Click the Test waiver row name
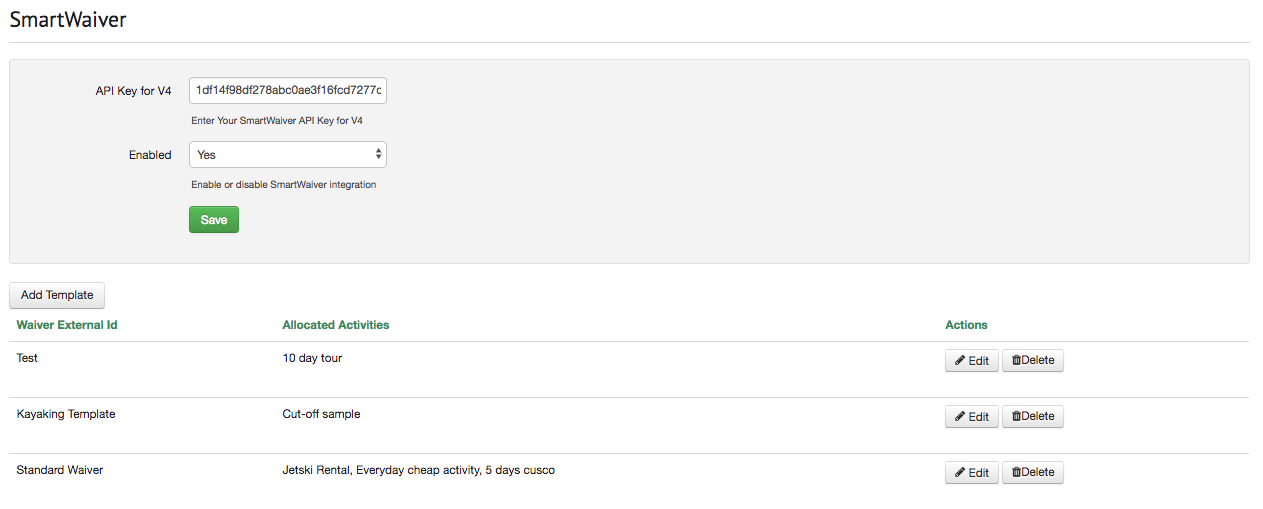This screenshot has height=509, width=1263. [27, 358]
